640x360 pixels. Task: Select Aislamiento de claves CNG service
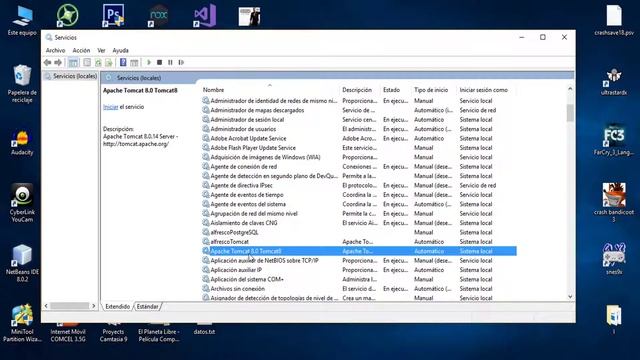pos(359,223)
